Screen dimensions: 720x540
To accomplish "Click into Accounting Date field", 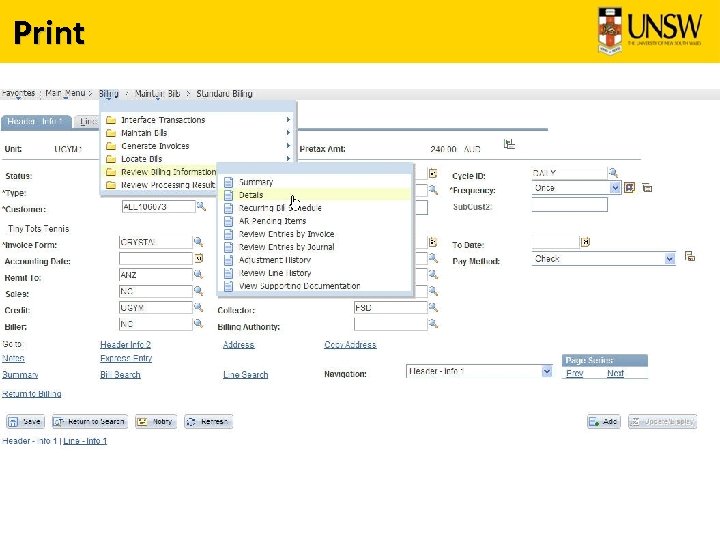I will tap(156, 259).
